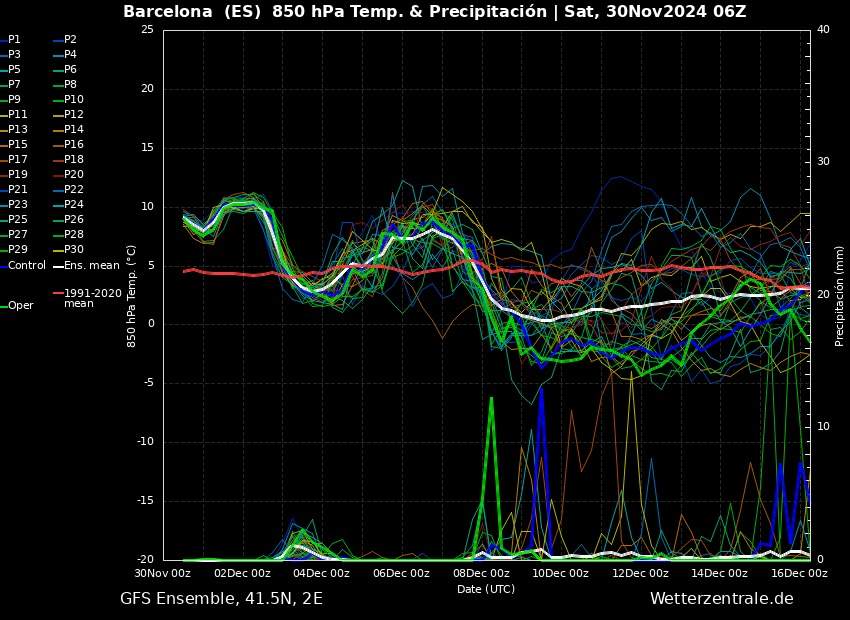Click the GFS Ensemble, 41.5N, 2E caption
The width and height of the screenshot is (850, 620).
click(x=221, y=599)
